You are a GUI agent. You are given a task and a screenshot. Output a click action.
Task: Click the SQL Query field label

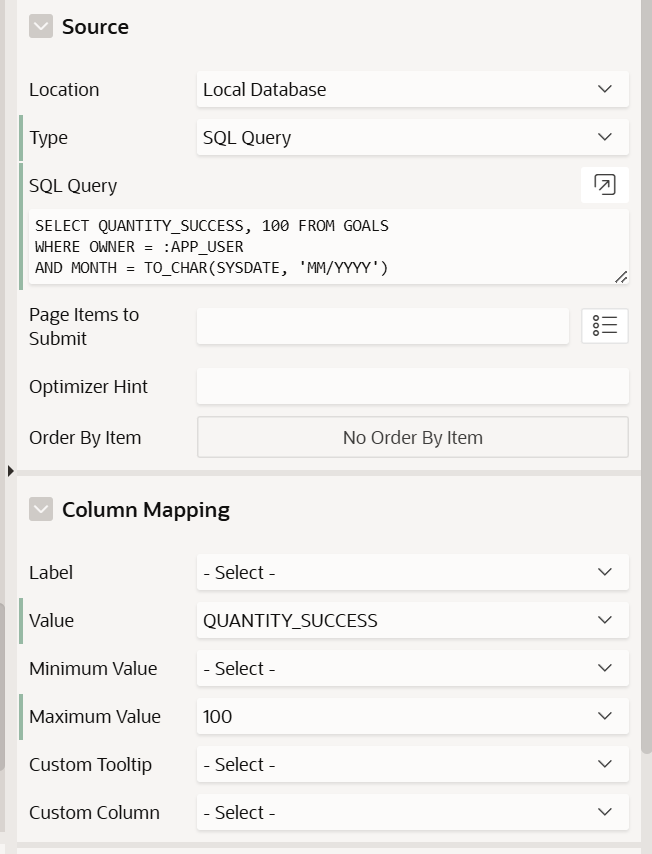(x=73, y=185)
